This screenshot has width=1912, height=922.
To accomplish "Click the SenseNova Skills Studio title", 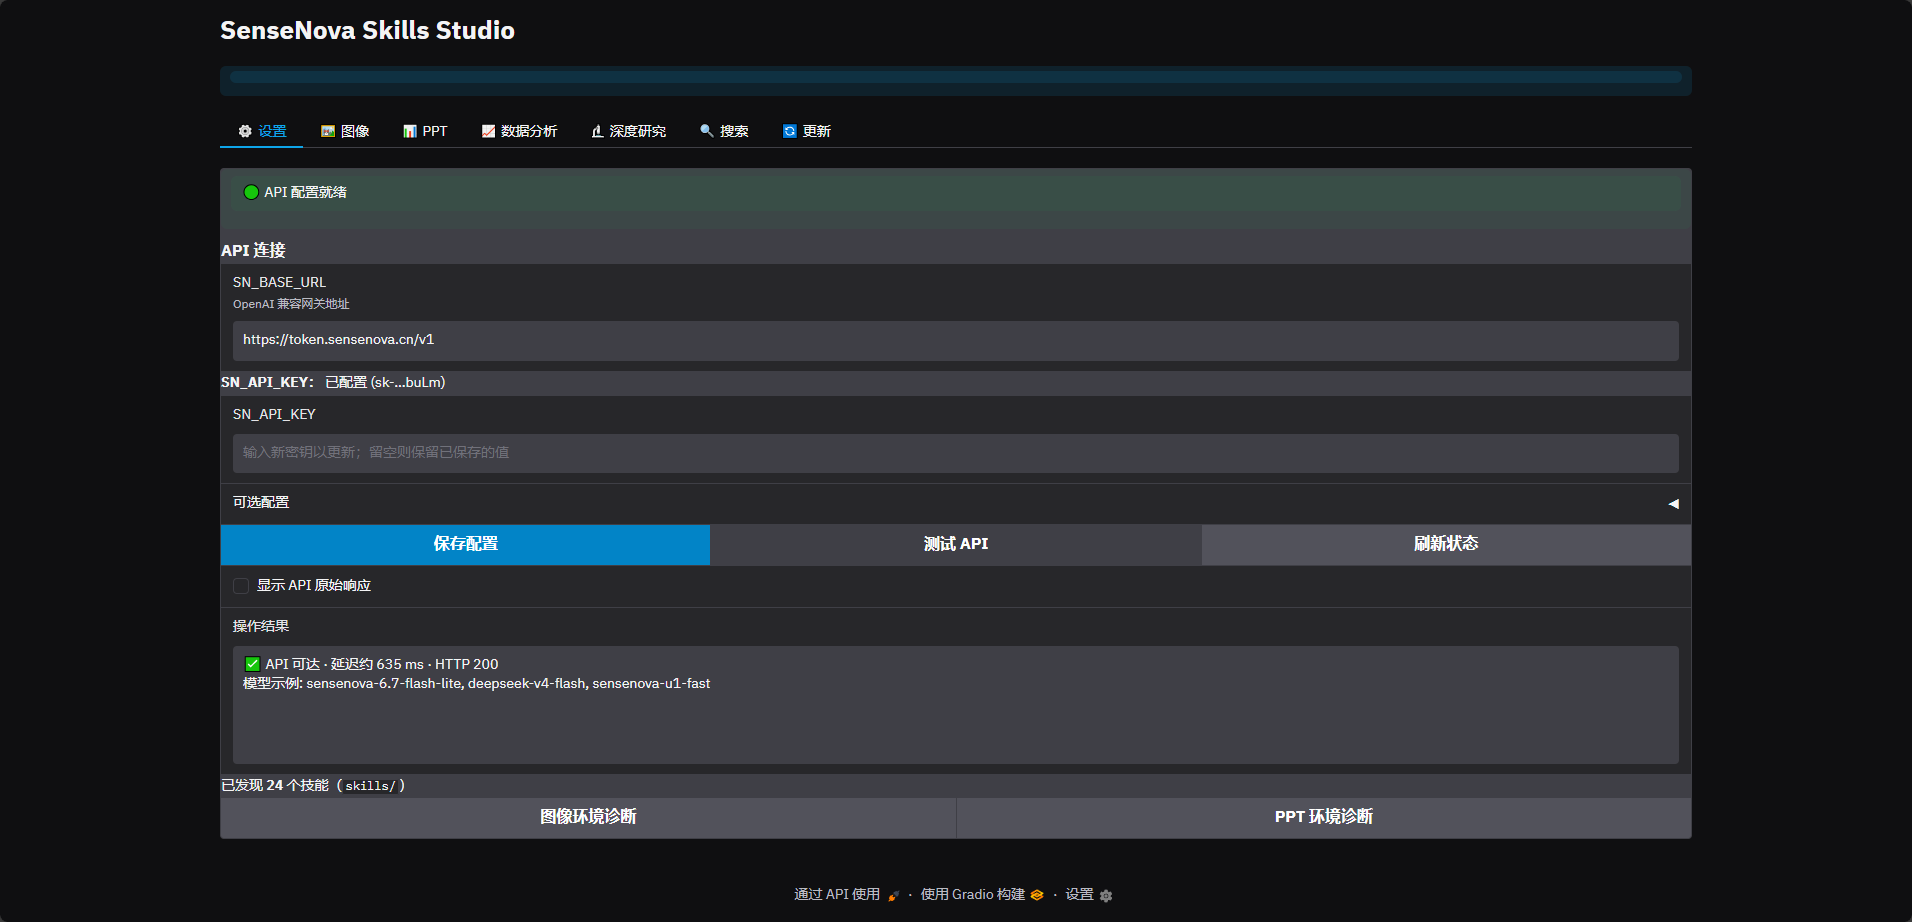I will pyautogui.click(x=367, y=31).
